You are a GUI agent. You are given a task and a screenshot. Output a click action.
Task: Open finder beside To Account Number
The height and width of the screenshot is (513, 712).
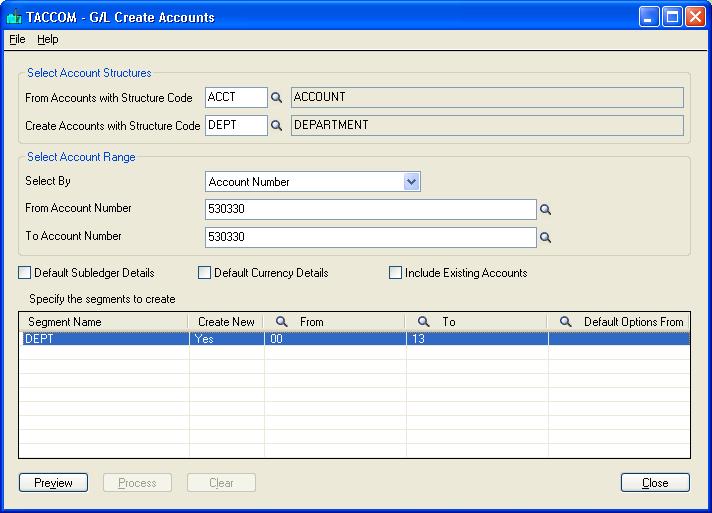point(545,237)
